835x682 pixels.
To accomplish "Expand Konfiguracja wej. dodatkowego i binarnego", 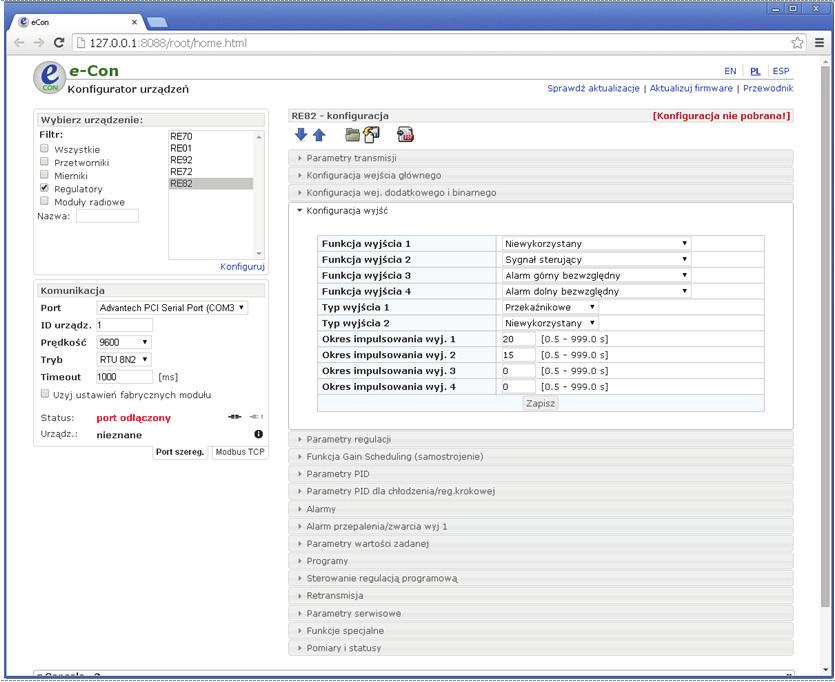I will point(541,192).
